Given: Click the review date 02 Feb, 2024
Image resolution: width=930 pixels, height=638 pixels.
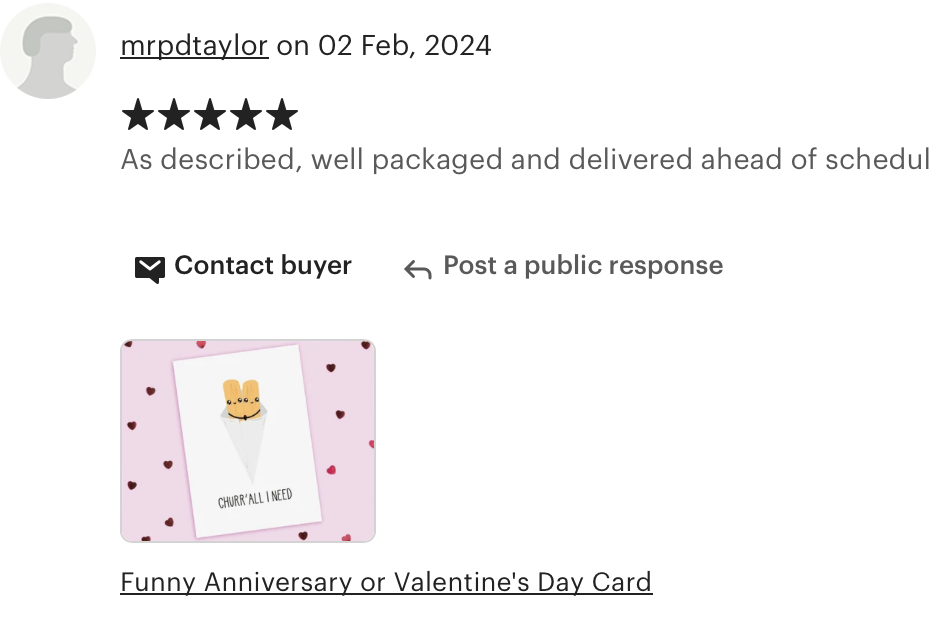Looking at the screenshot, I should pos(405,46).
